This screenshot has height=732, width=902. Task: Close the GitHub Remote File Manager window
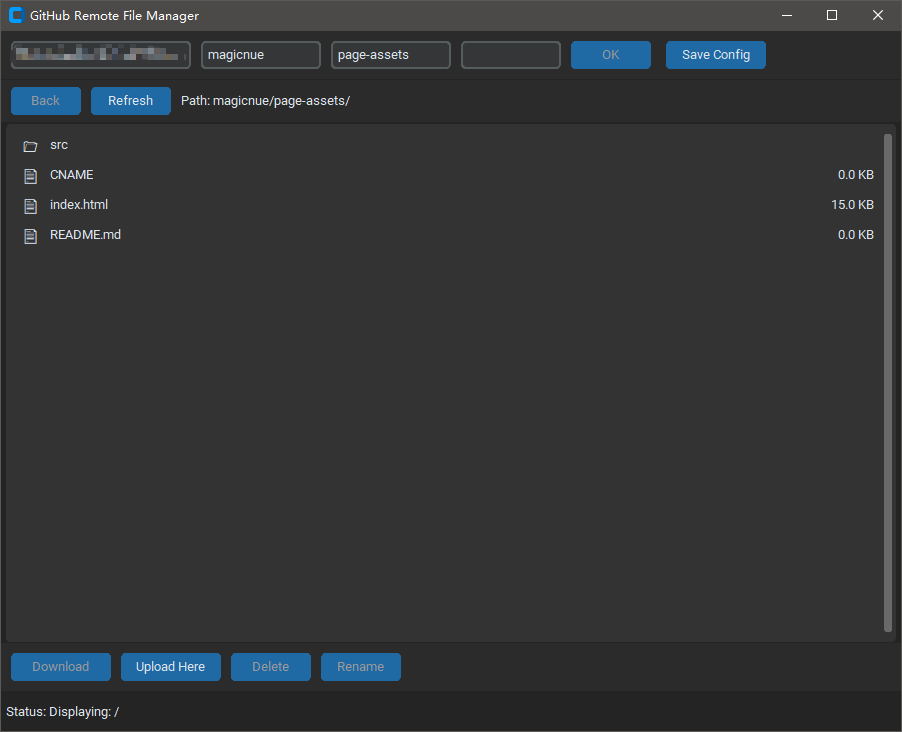coord(877,15)
